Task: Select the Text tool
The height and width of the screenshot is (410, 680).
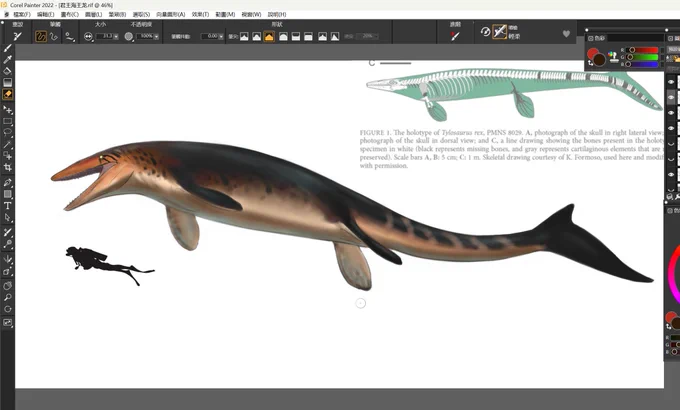Action: [x=7, y=206]
